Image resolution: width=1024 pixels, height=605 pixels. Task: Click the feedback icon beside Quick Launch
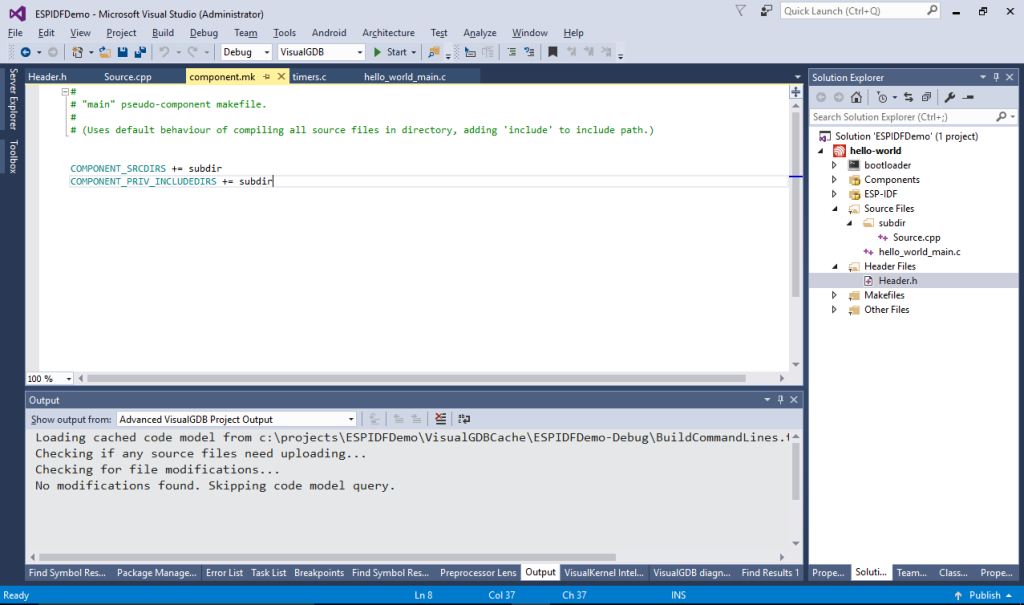[766, 11]
